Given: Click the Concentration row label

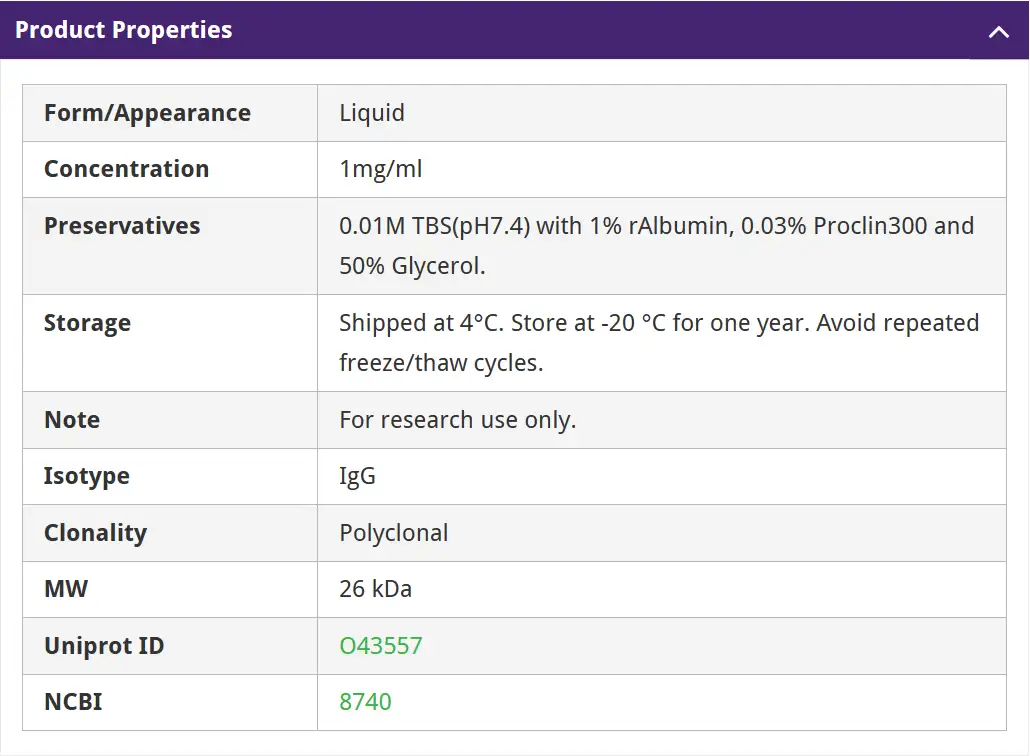Looking at the screenshot, I should pyautogui.click(x=126, y=169).
